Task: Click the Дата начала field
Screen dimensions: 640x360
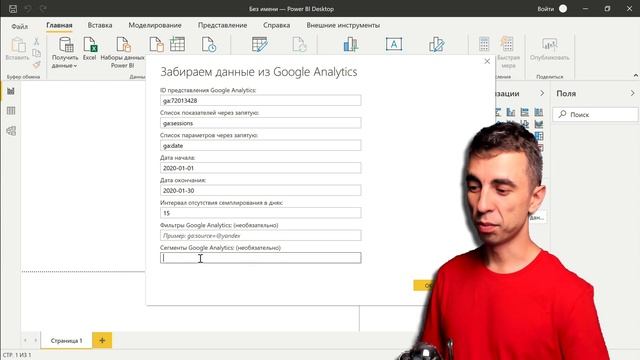Action: [x=260, y=168]
